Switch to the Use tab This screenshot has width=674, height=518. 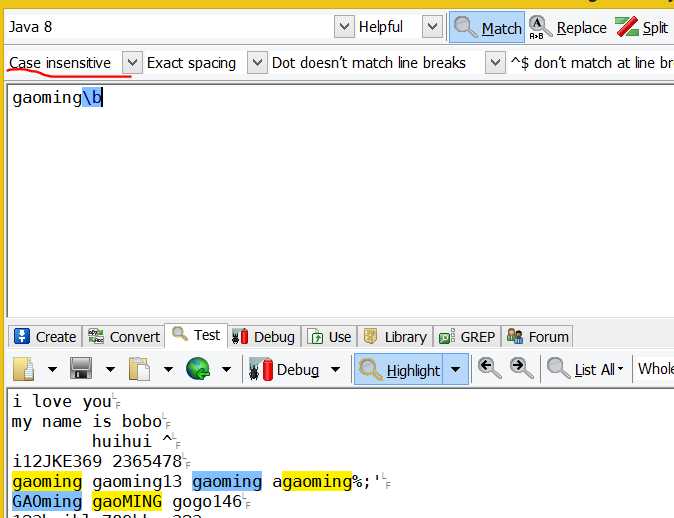(x=329, y=337)
